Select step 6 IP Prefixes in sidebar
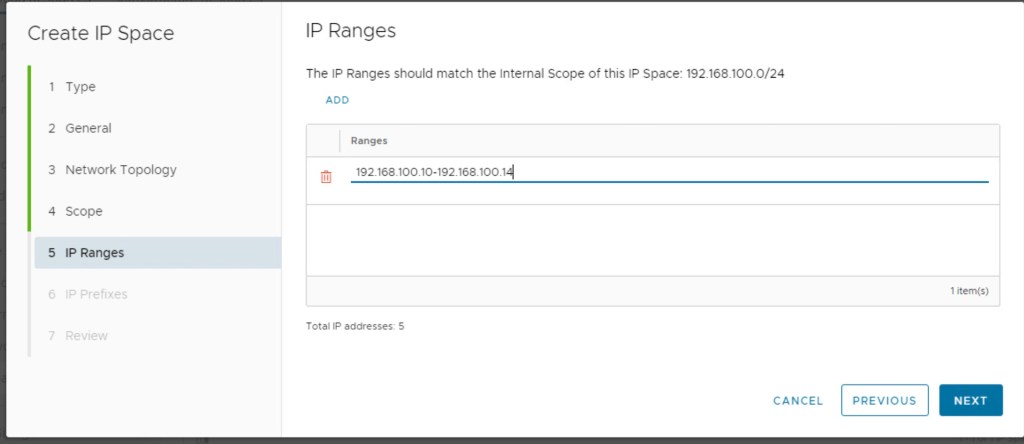Screen dimensions: 1024x444 [96, 294]
